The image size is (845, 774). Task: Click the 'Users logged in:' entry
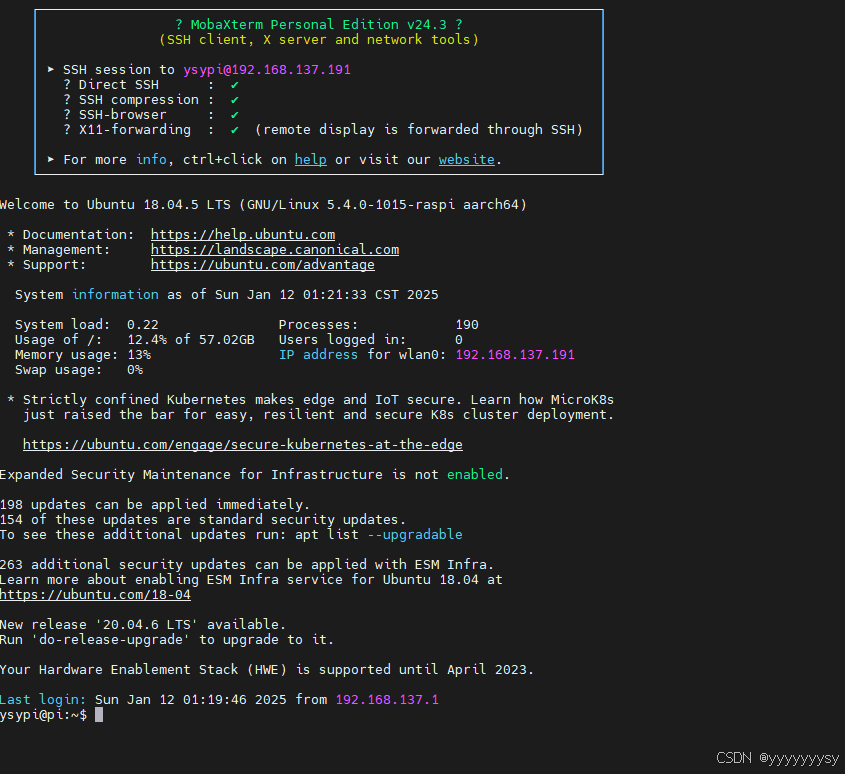tap(370, 340)
